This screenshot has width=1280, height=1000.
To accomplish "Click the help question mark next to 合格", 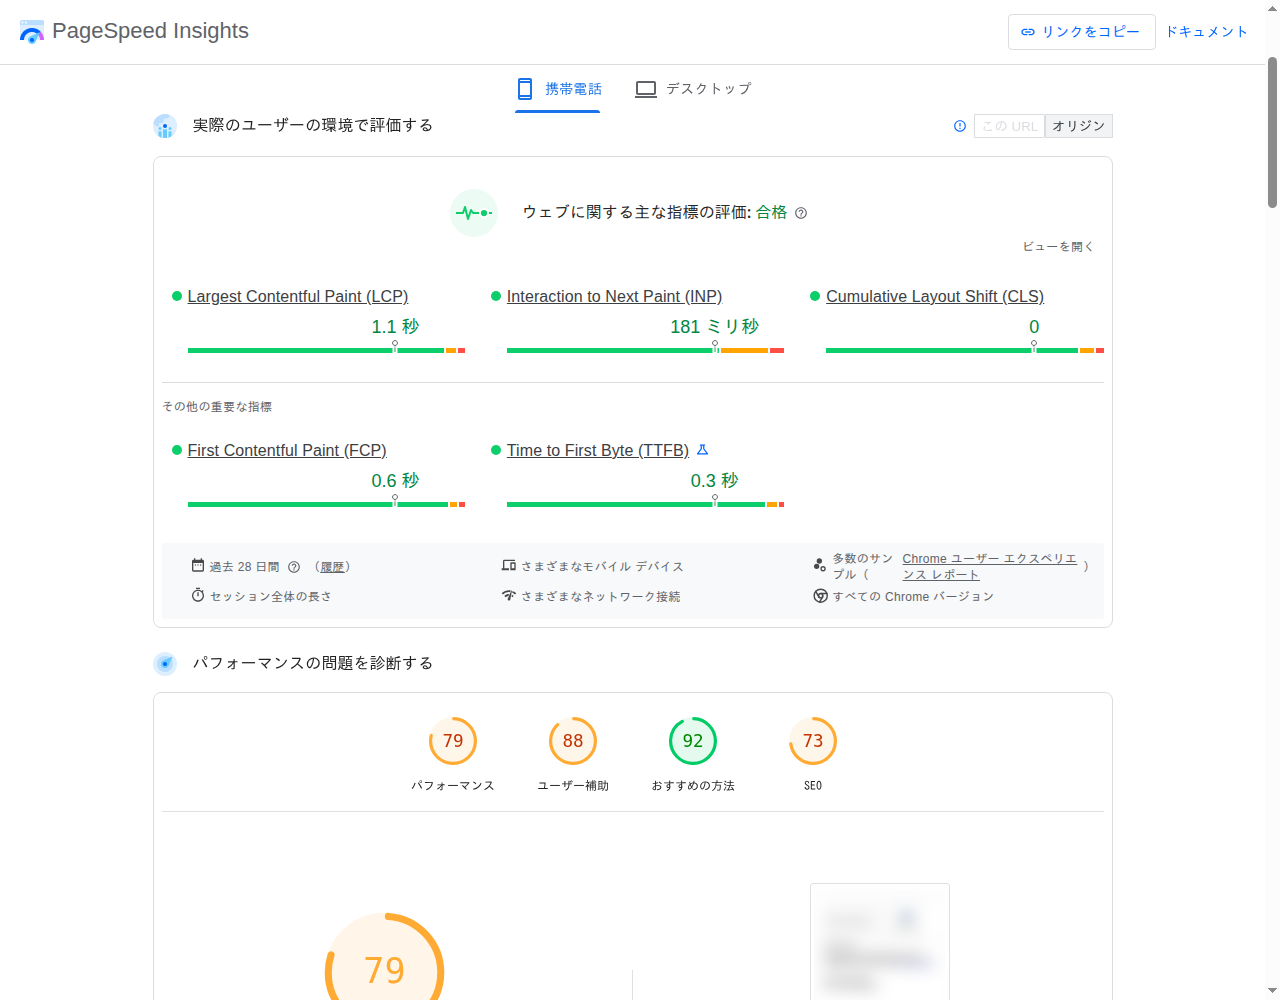I will pos(801,212).
